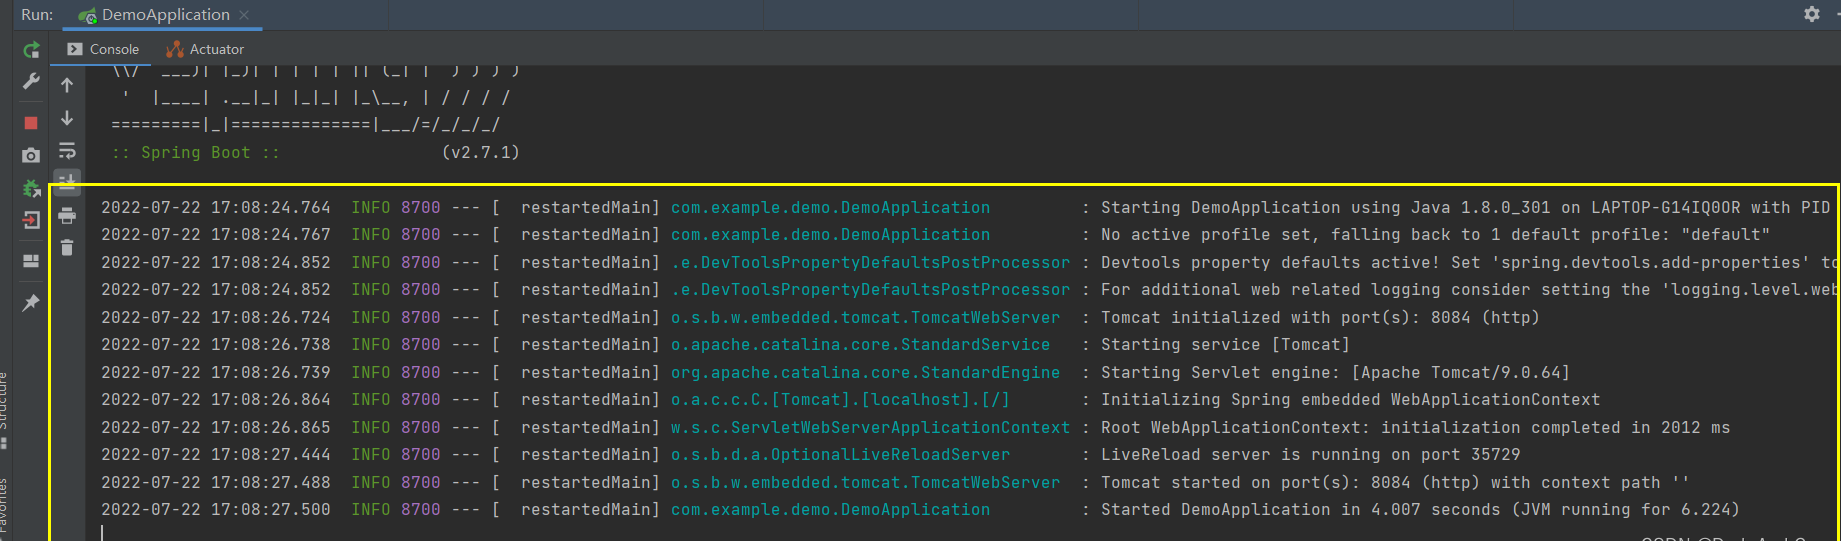Close the DemoApplication run tab
Screen dimensions: 1841x541
[x=244, y=15]
